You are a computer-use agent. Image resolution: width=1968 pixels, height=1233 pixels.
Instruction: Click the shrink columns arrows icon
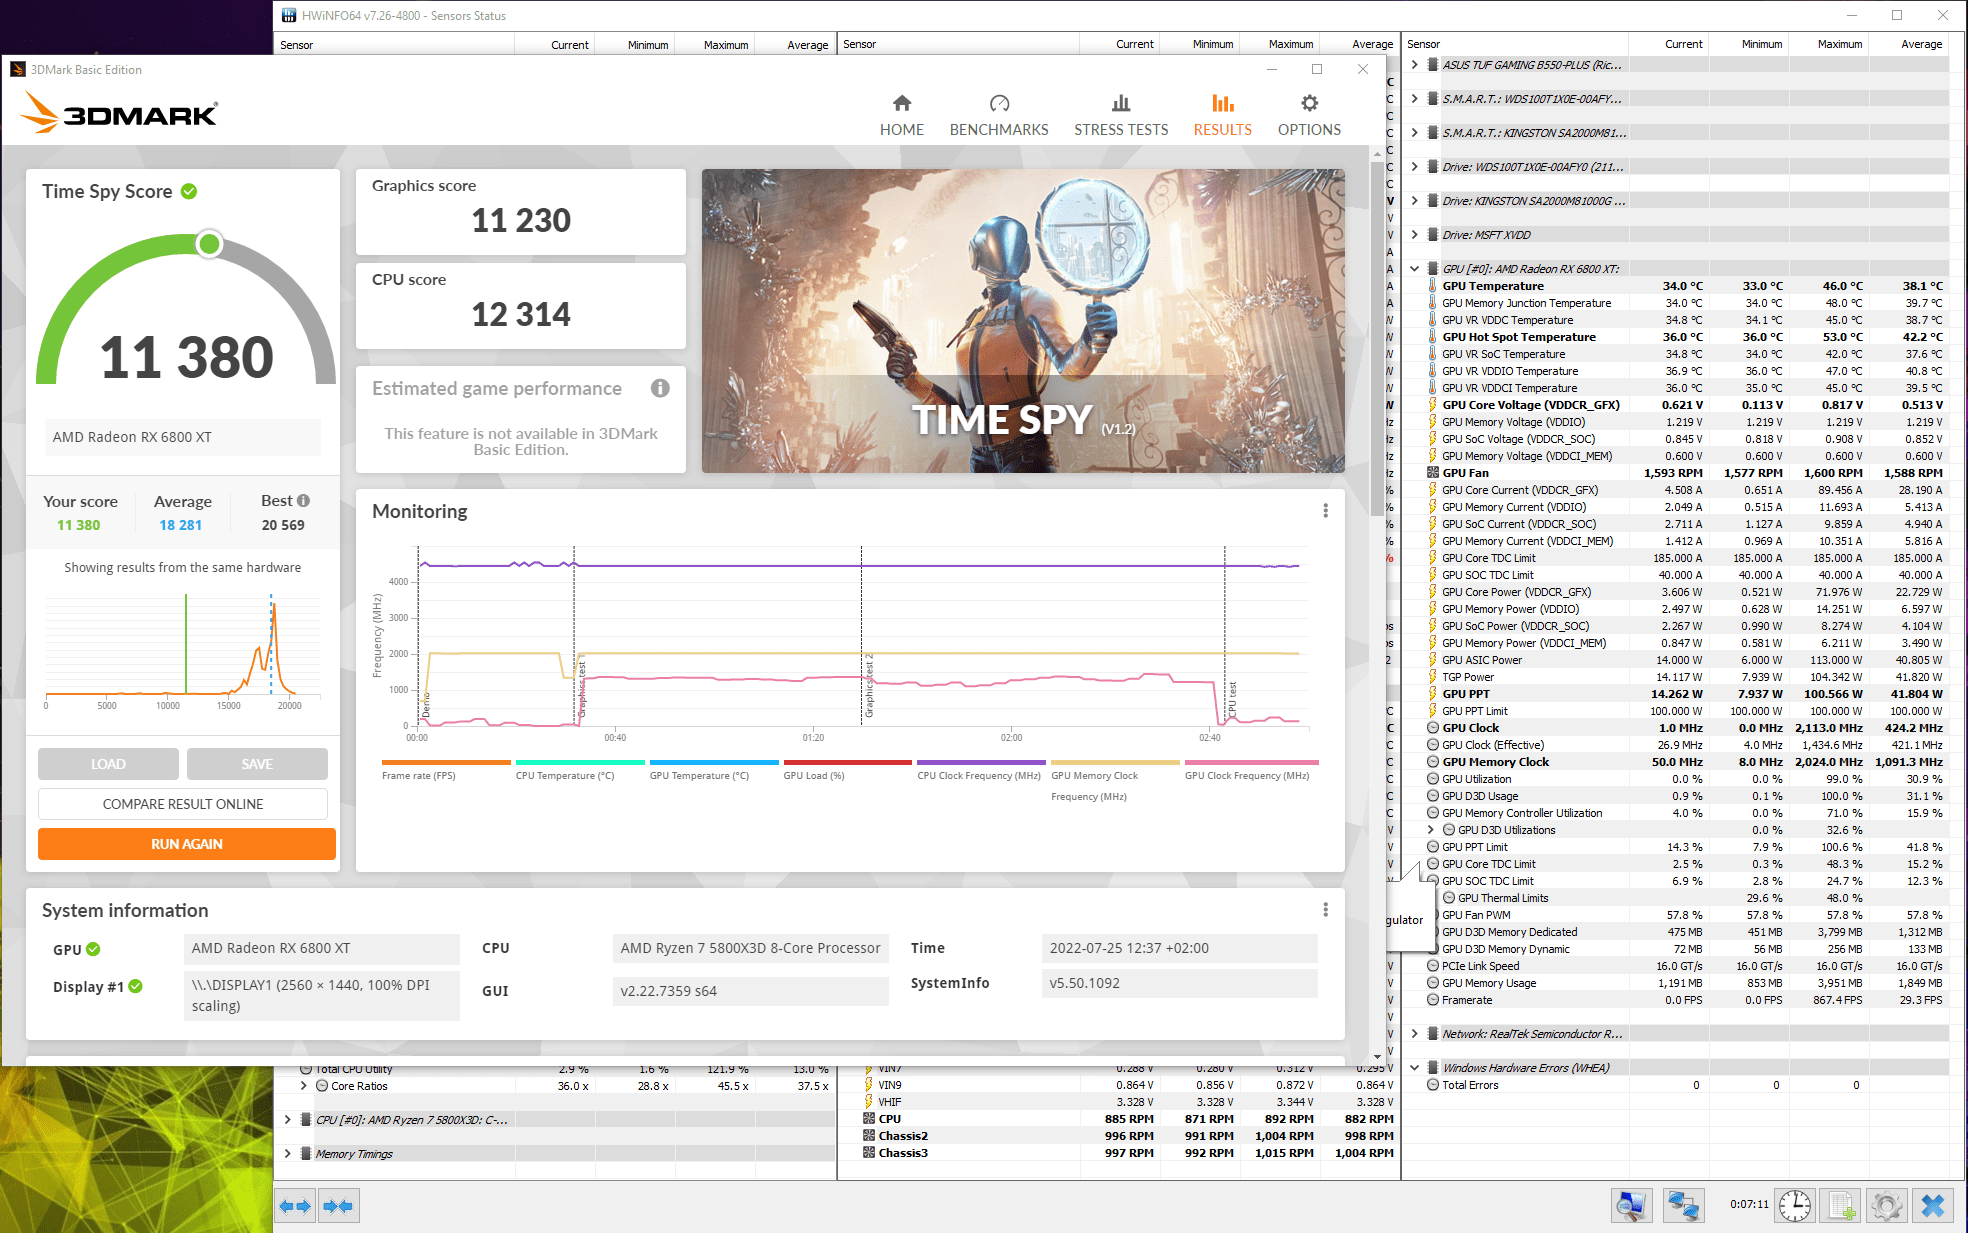(338, 1206)
